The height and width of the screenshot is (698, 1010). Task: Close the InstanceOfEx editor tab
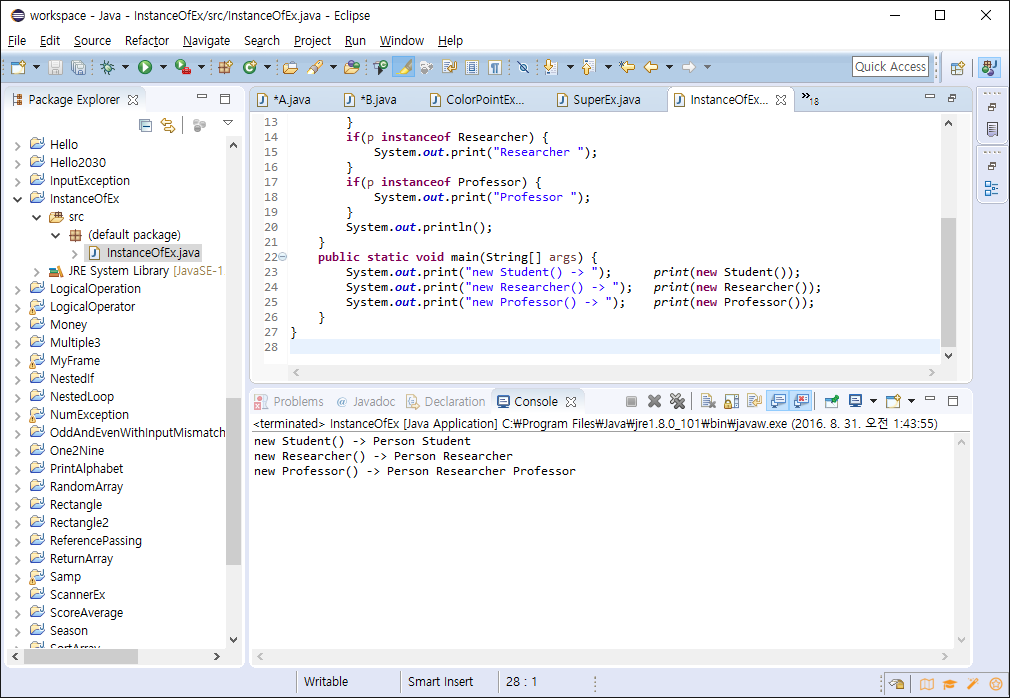(x=781, y=100)
